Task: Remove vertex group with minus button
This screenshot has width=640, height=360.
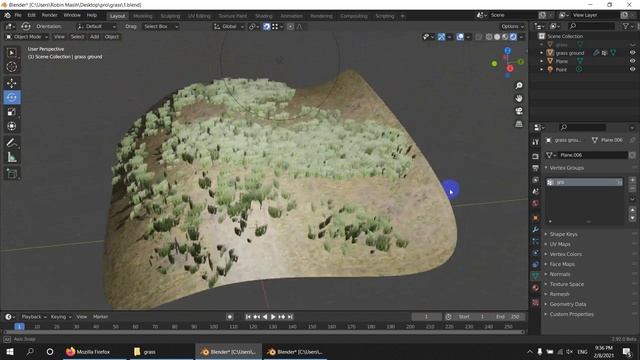Action: coord(632,188)
